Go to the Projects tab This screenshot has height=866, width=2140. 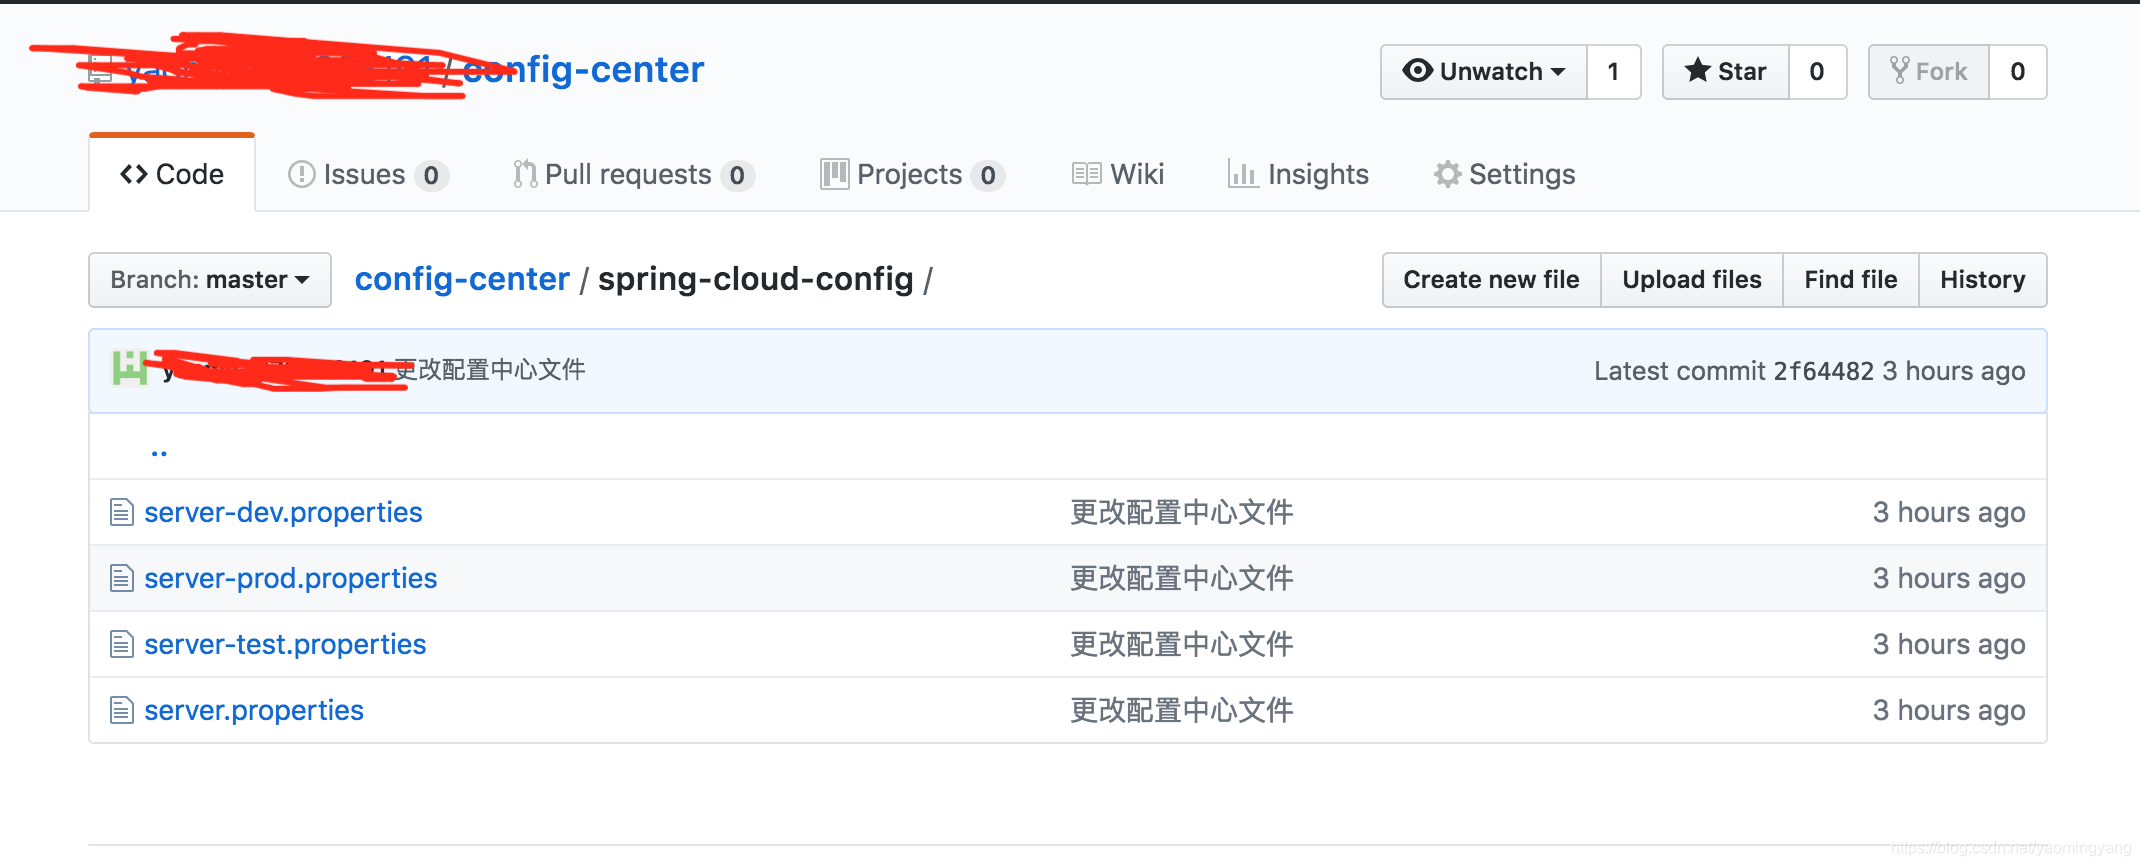click(912, 174)
